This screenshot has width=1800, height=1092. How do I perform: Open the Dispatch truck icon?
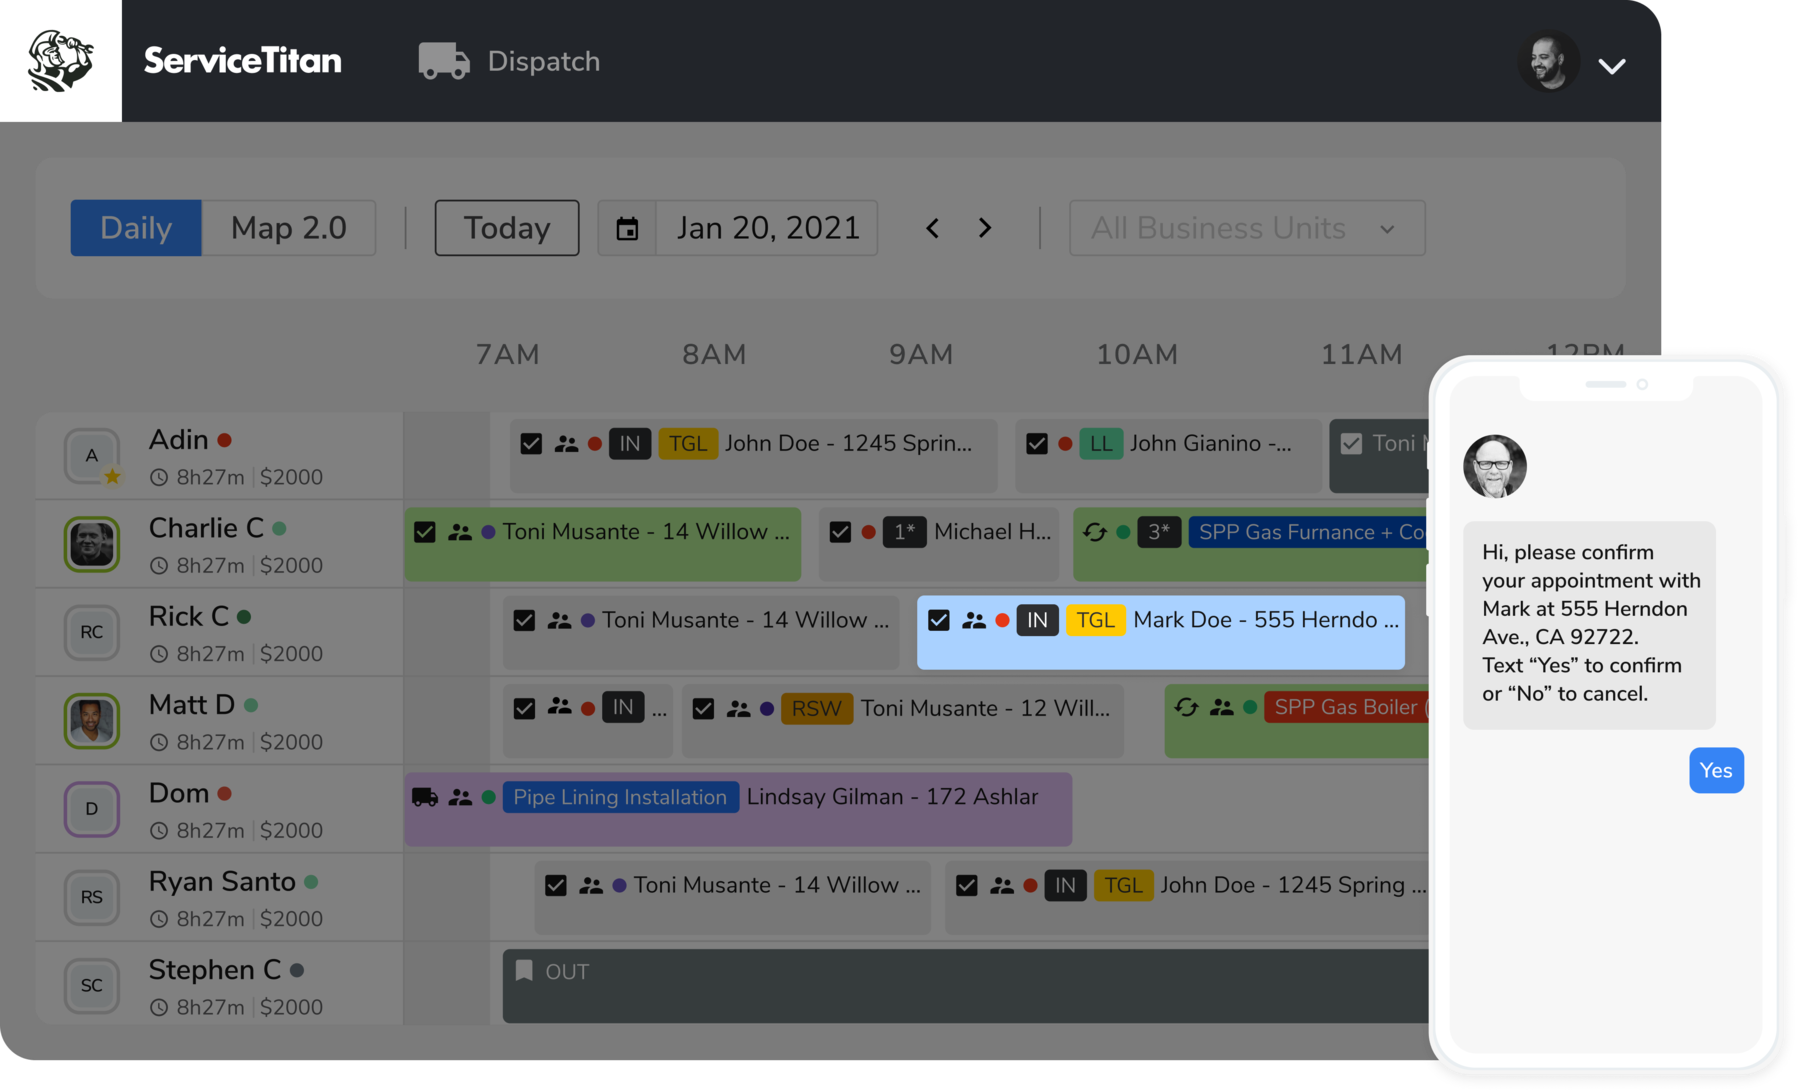tap(444, 61)
